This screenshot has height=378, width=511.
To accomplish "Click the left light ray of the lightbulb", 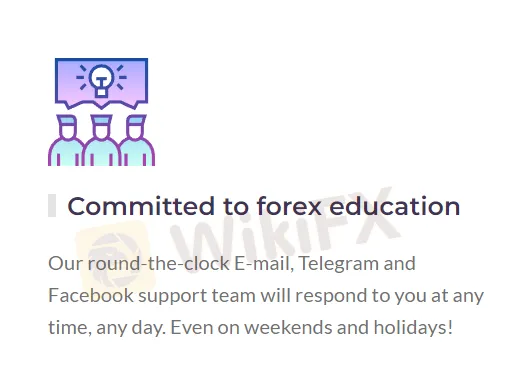I will pyautogui.click(x=80, y=77).
